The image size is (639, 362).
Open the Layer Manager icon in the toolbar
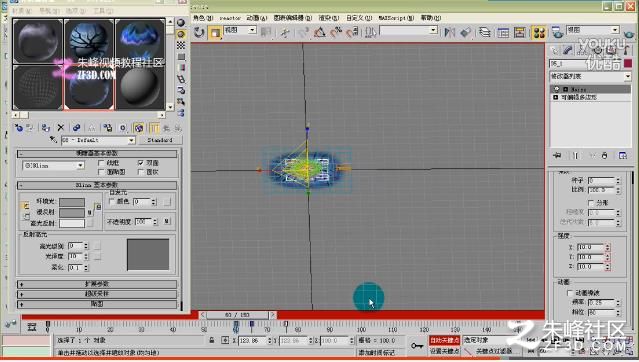tap(485, 32)
